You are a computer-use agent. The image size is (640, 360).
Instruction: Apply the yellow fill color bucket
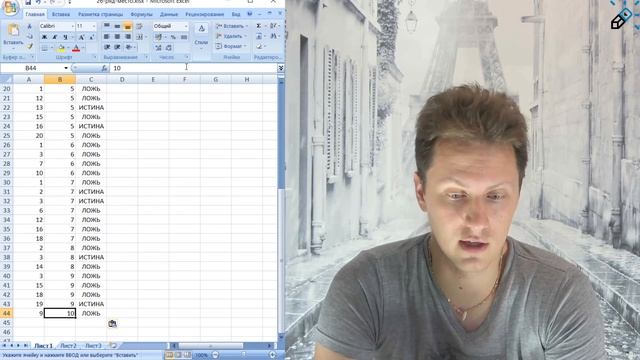pos(61,49)
